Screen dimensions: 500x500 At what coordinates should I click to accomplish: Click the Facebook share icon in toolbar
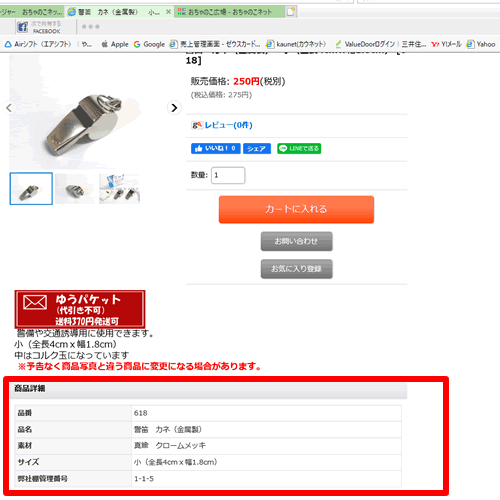click(x=22, y=27)
